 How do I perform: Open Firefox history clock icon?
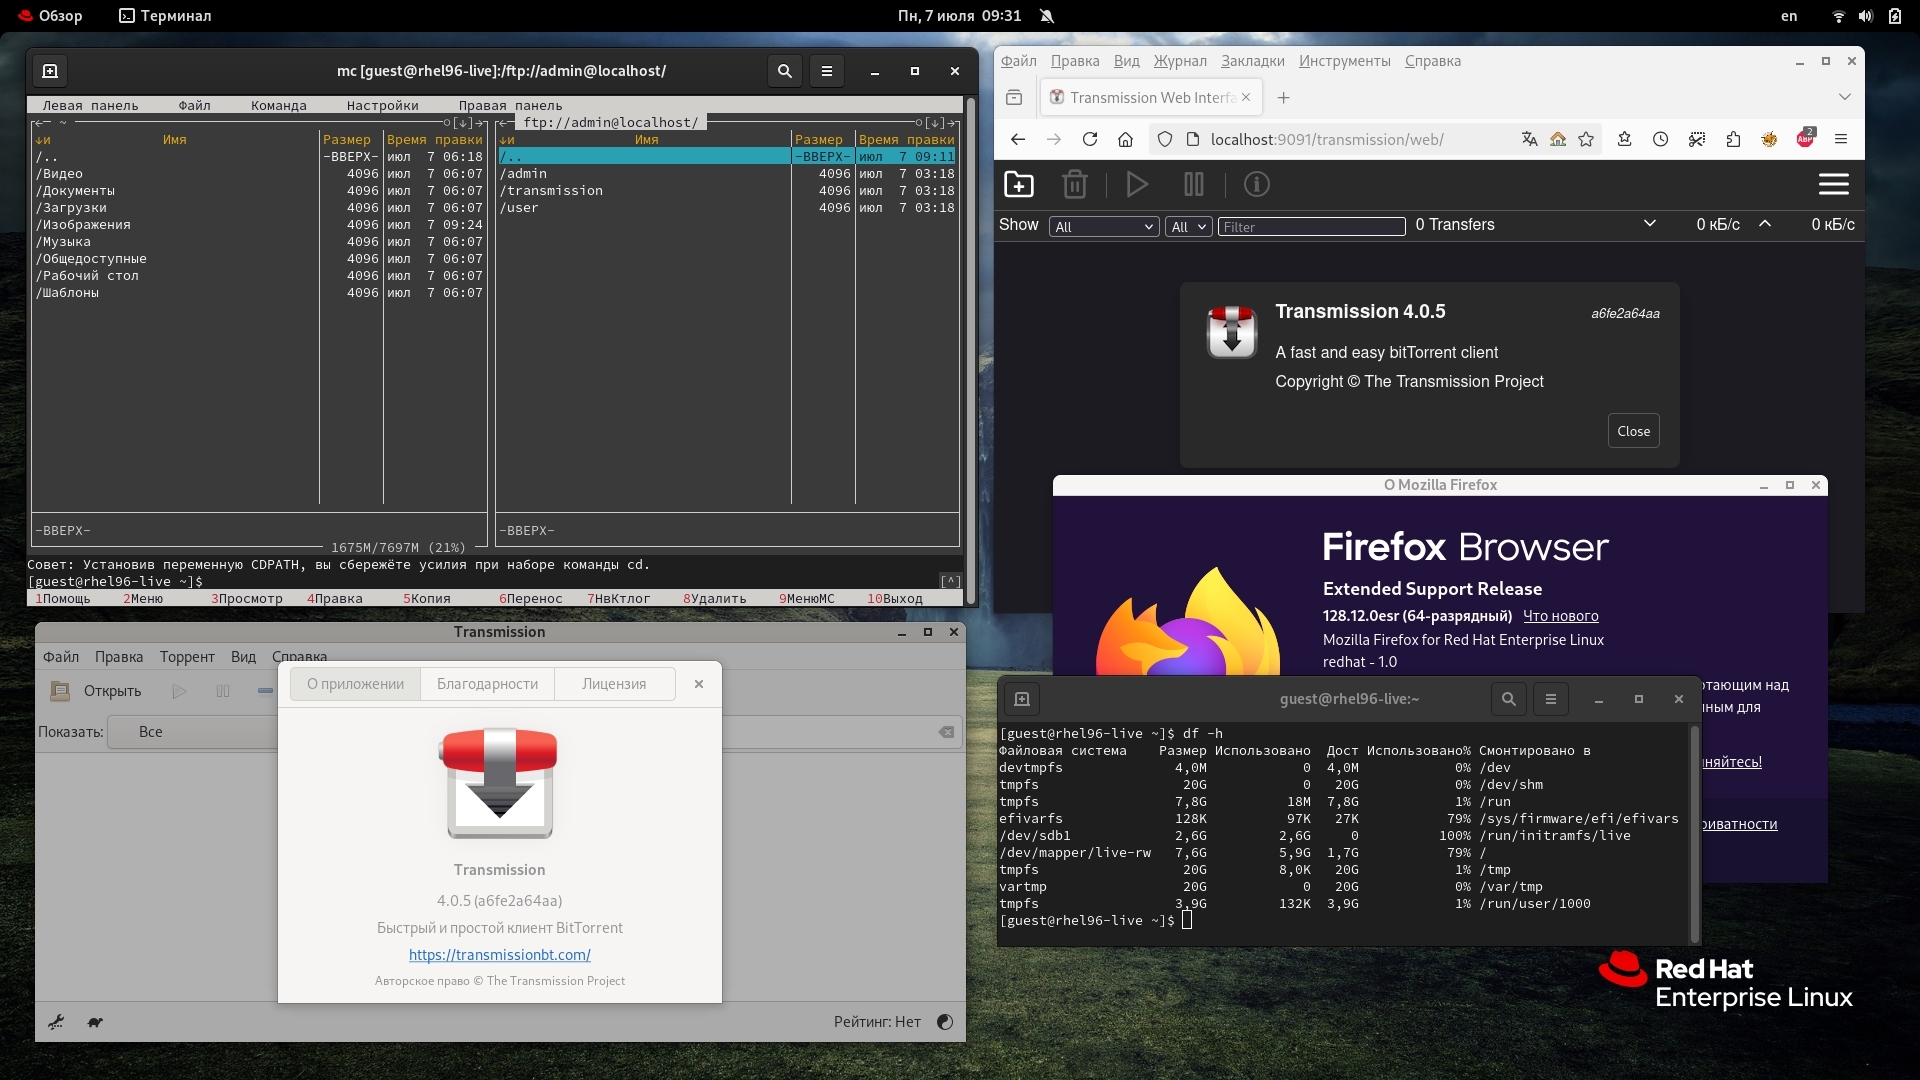pyautogui.click(x=1660, y=140)
